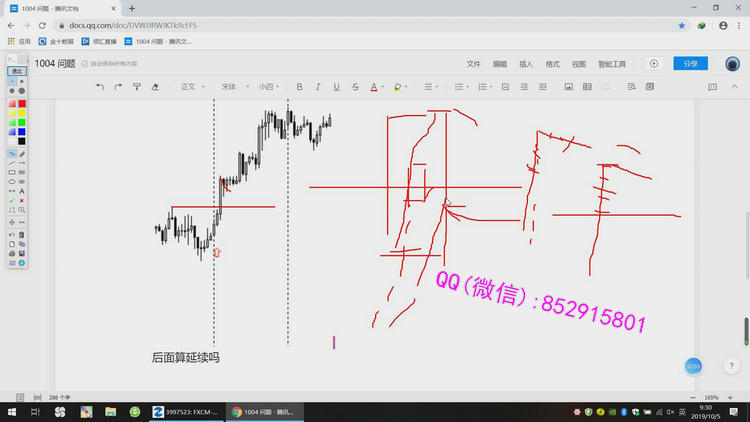Open the 小四 font size dropdown
This screenshot has width=750, height=422.
(x=269, y=87)
